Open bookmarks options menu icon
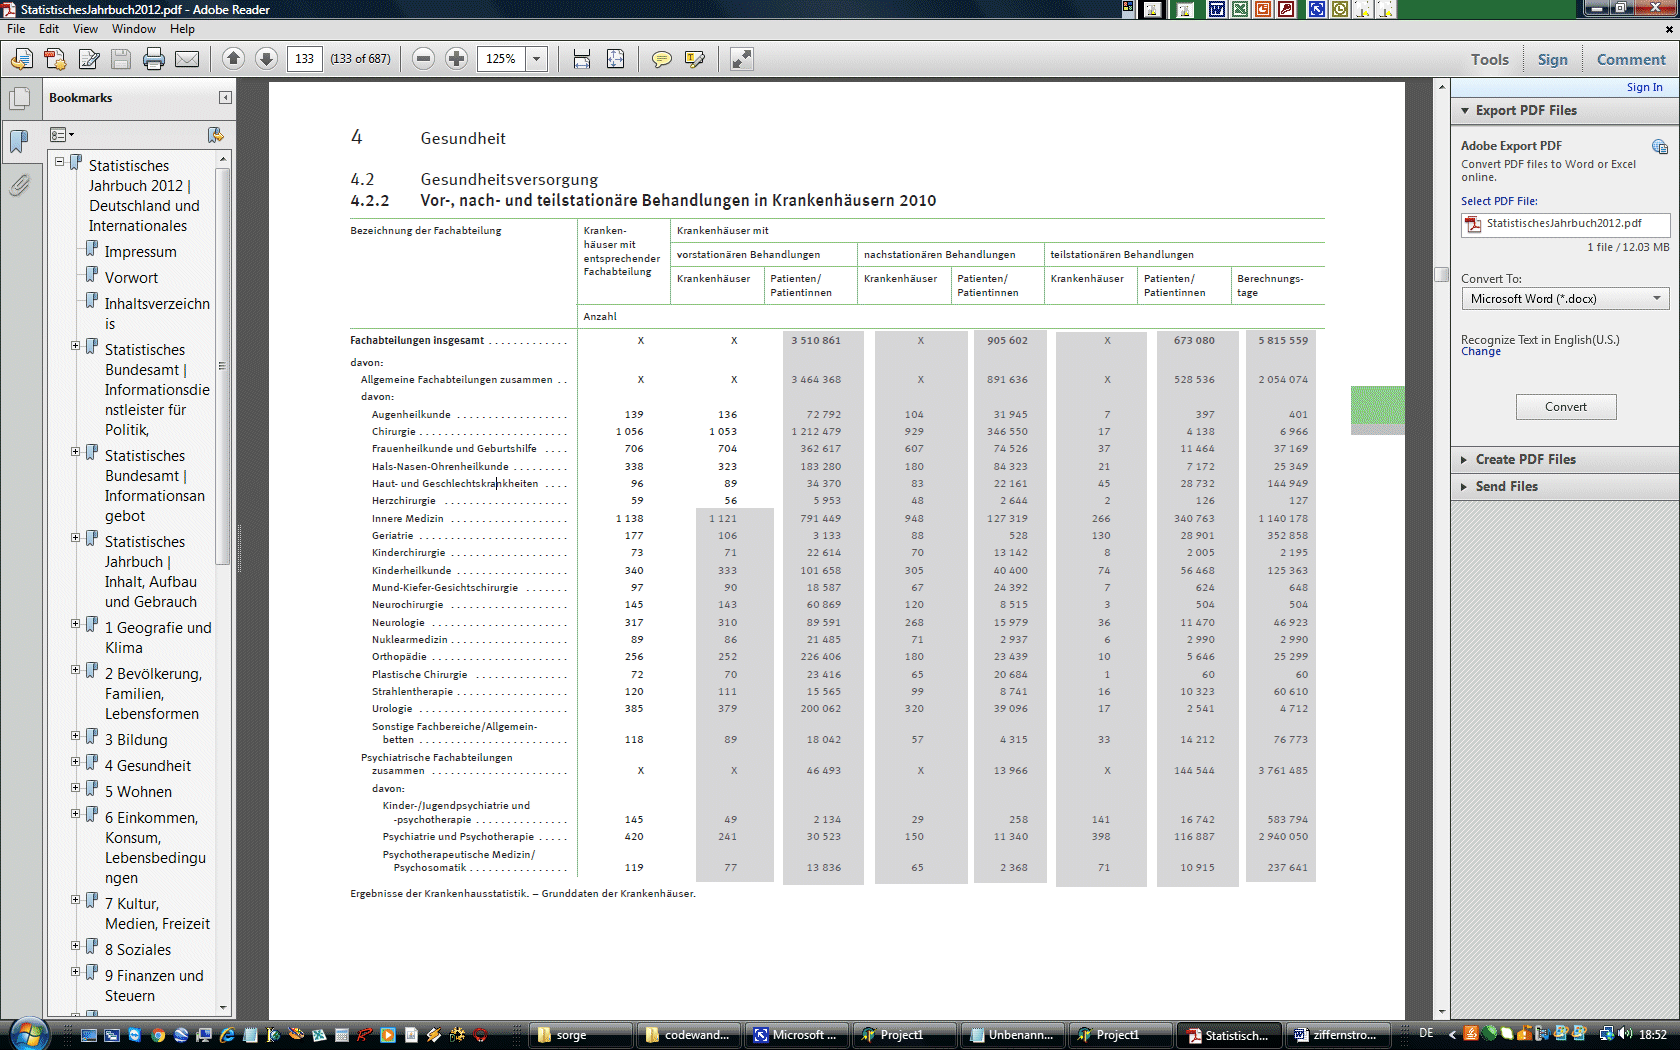Screen dimensions: 1680x1050 click(62, 134)
